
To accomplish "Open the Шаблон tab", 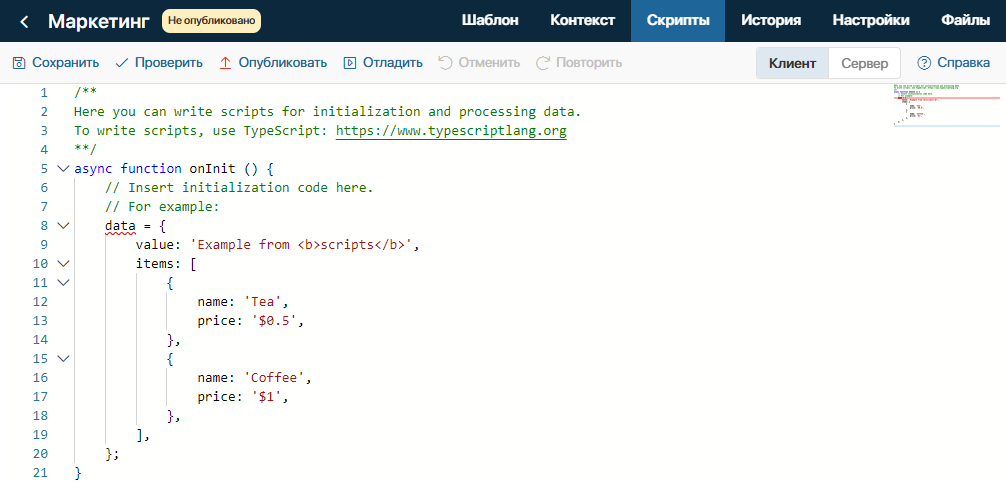I will click(x=490, y=21).
